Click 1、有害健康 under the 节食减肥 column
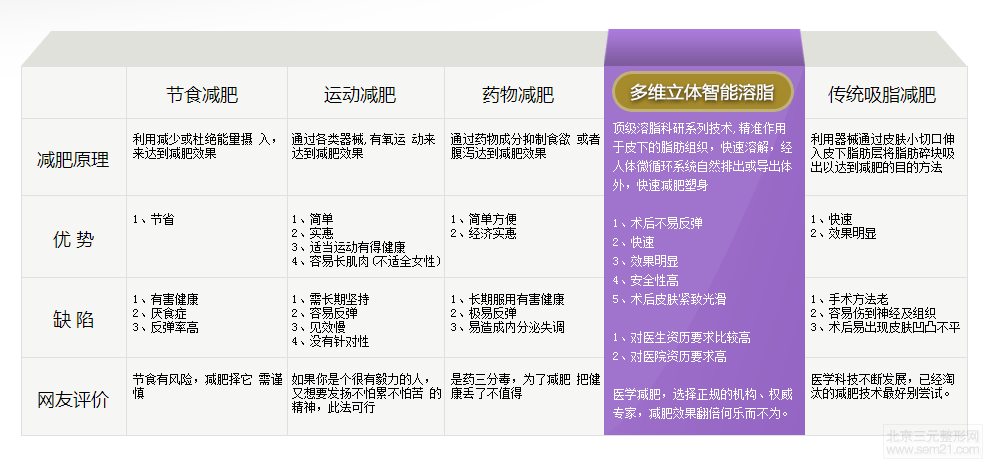The height and width of the screenshot is (464, 988). (x=165, y=299)
